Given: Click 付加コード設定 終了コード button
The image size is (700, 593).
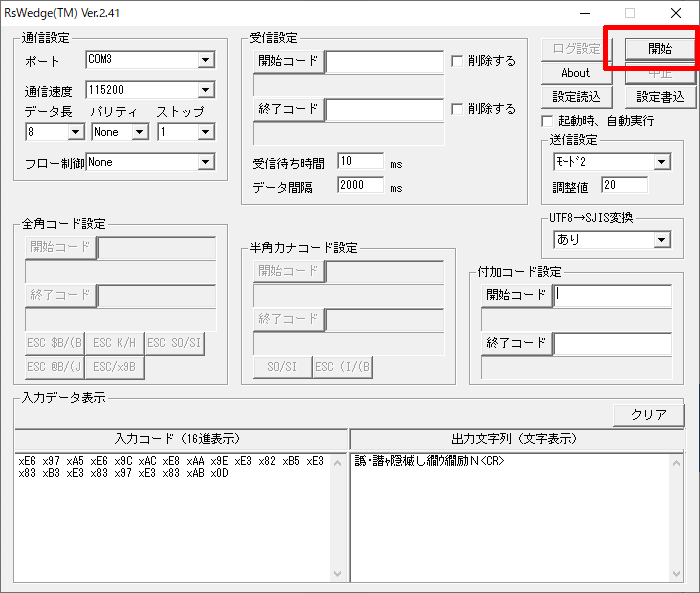Looking at the screenshot, I should click(517, 343).
